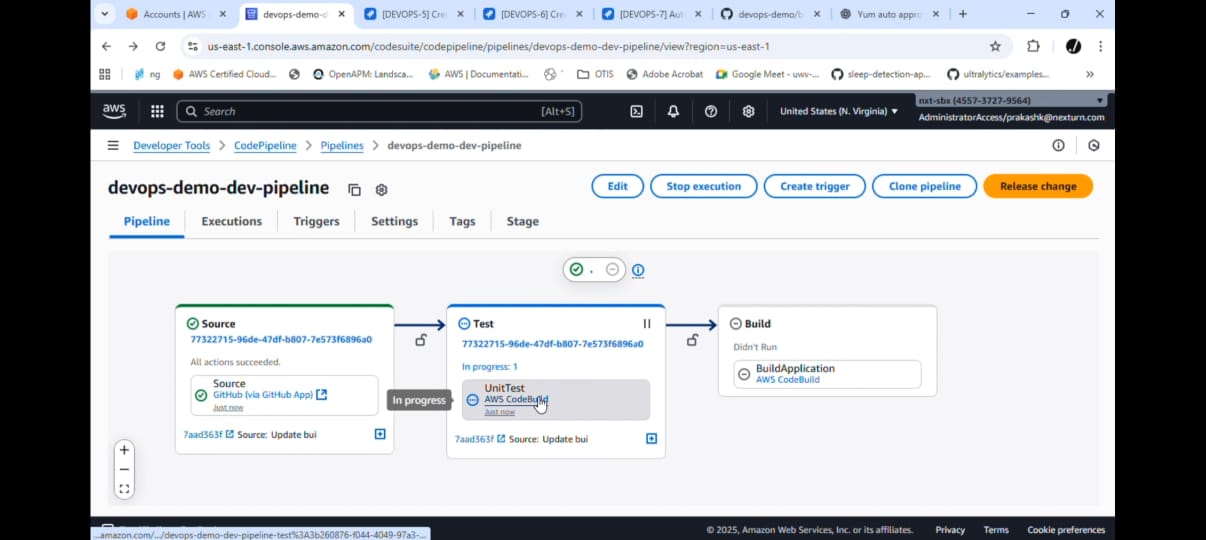Screen dimensions: 1206x540
Task: Reload the browser page
Action: click(160, 46)
